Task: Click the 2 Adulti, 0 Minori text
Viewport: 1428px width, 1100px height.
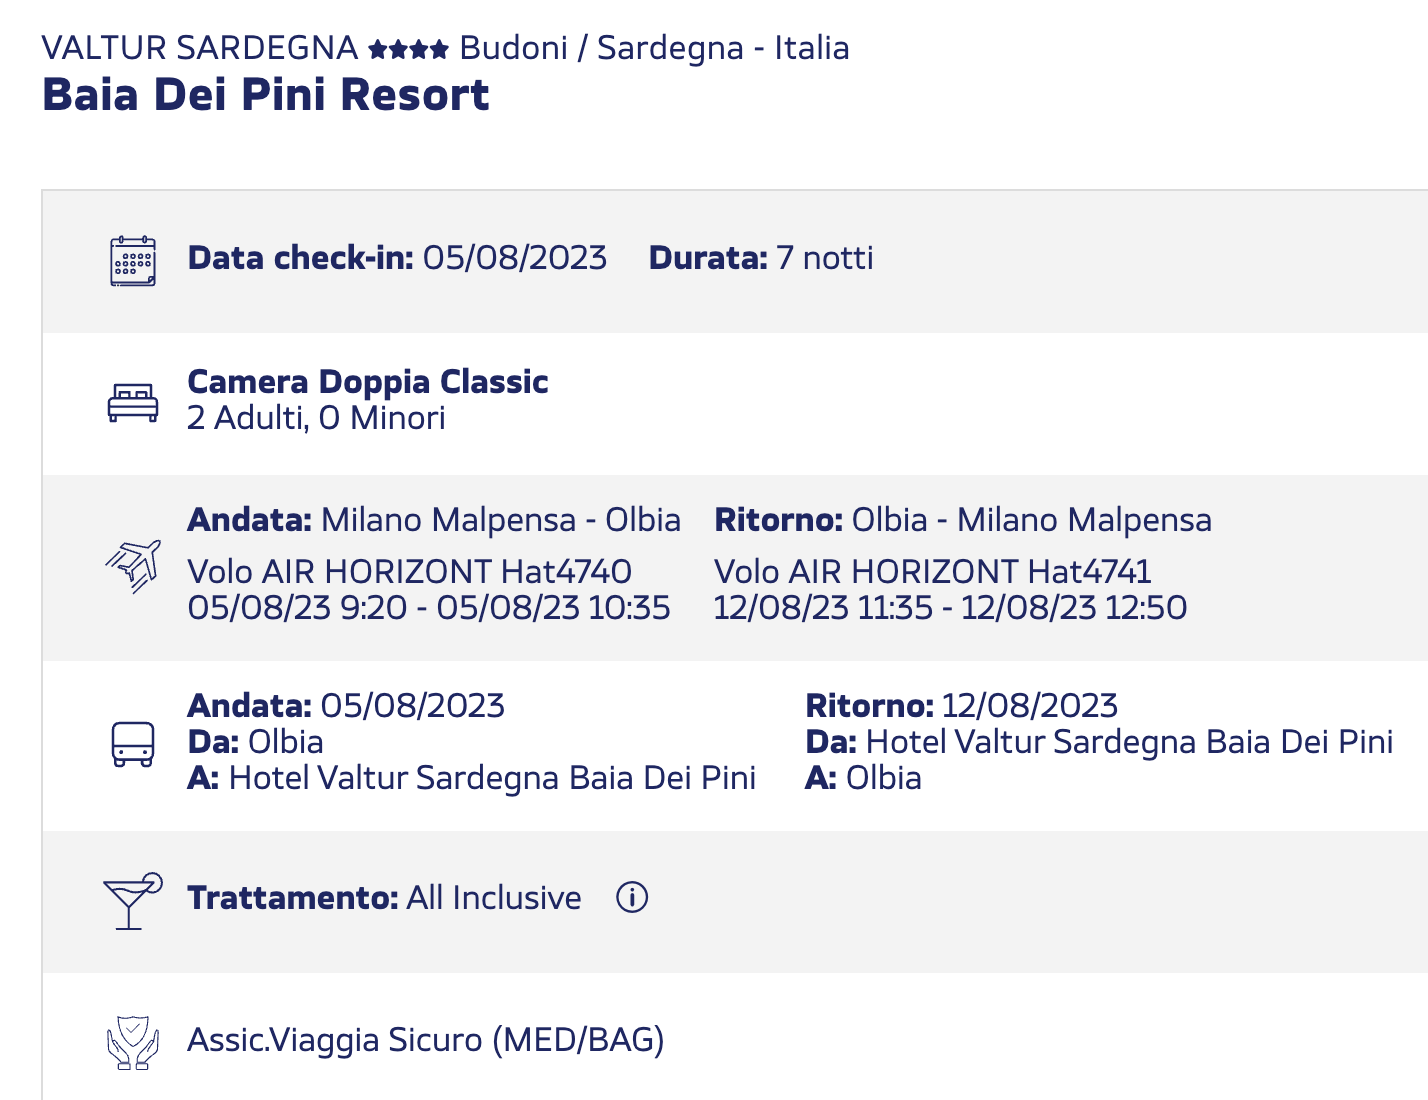Action: click(316, 418)
